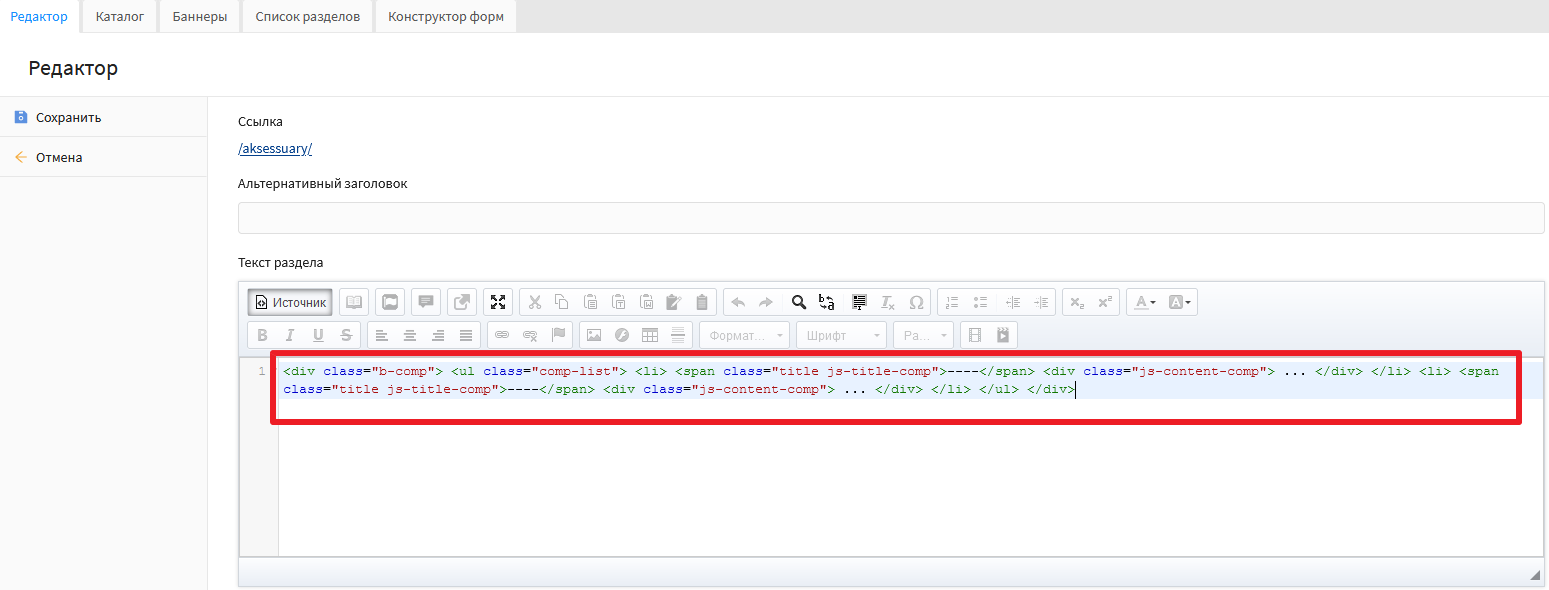
Task: Click Сохранить to save
Action: click(68, 117)
